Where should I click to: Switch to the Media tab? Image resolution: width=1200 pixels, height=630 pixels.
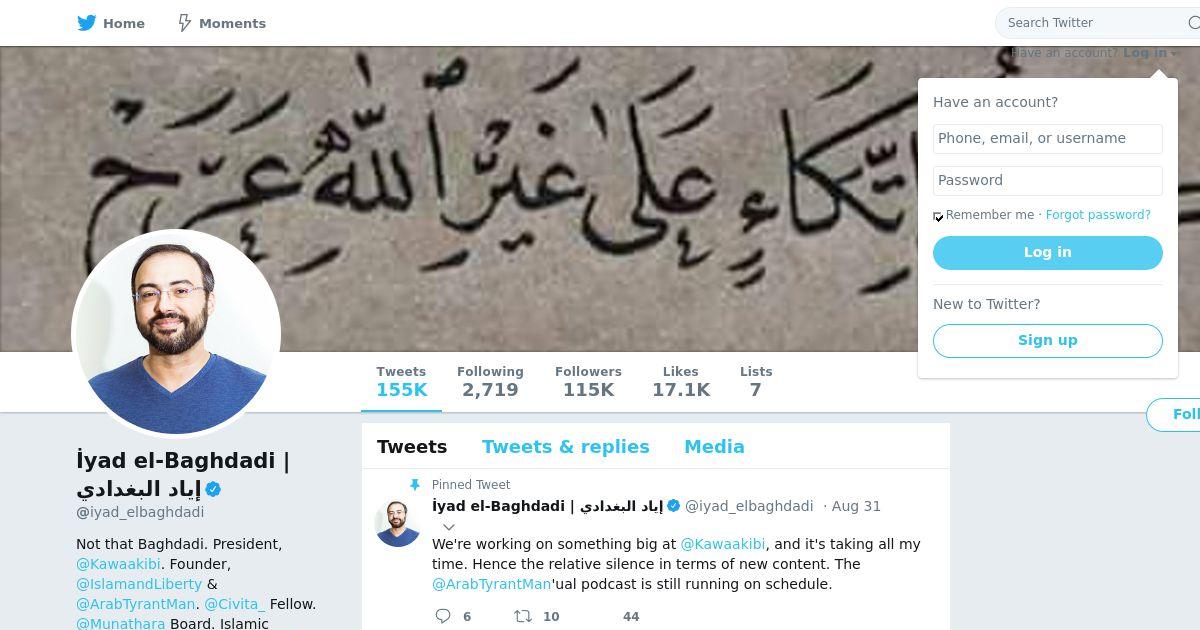click(x=714, y=447)
